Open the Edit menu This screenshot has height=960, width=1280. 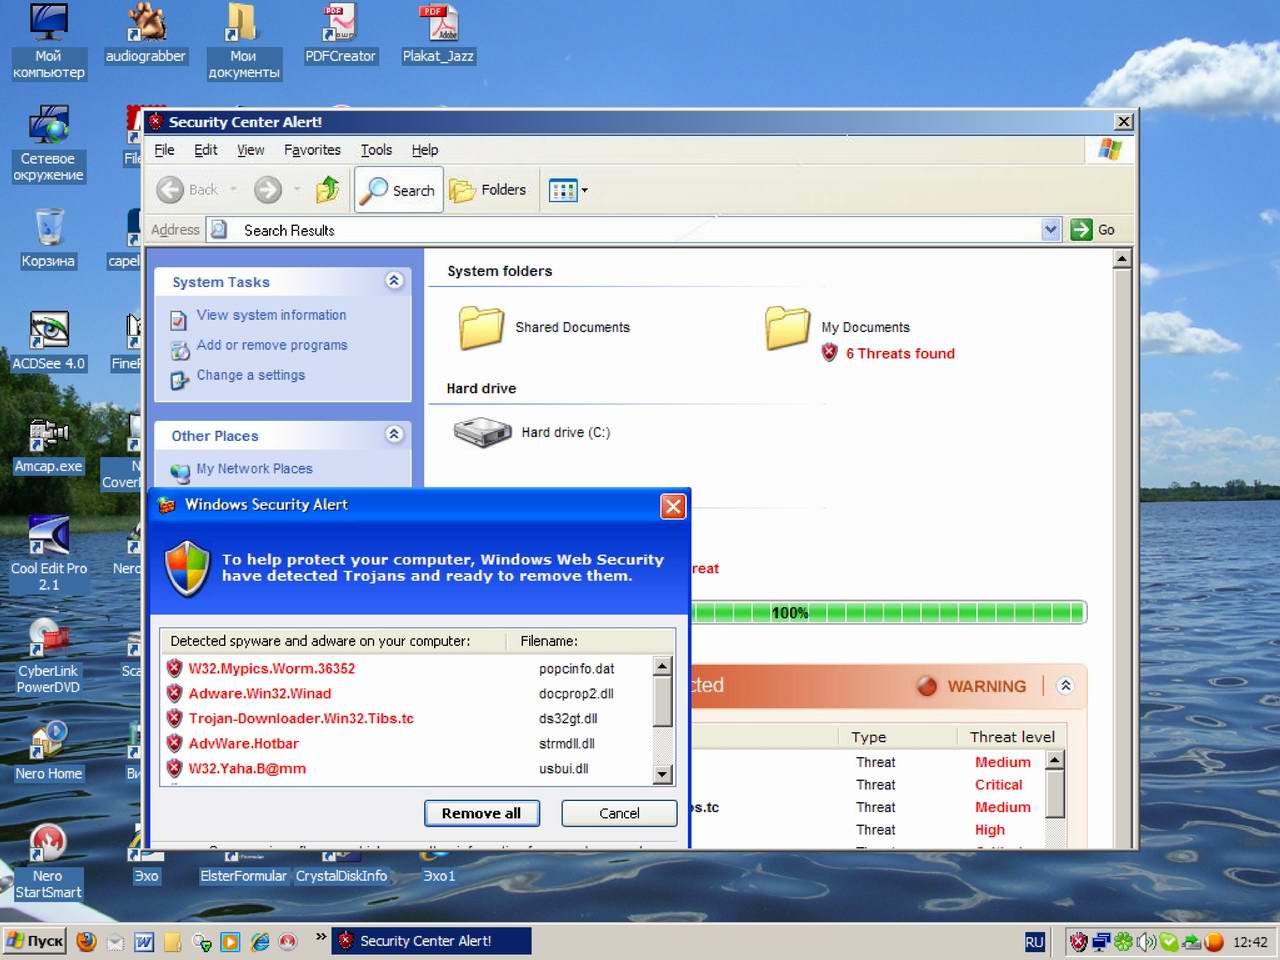click(205, 150)
